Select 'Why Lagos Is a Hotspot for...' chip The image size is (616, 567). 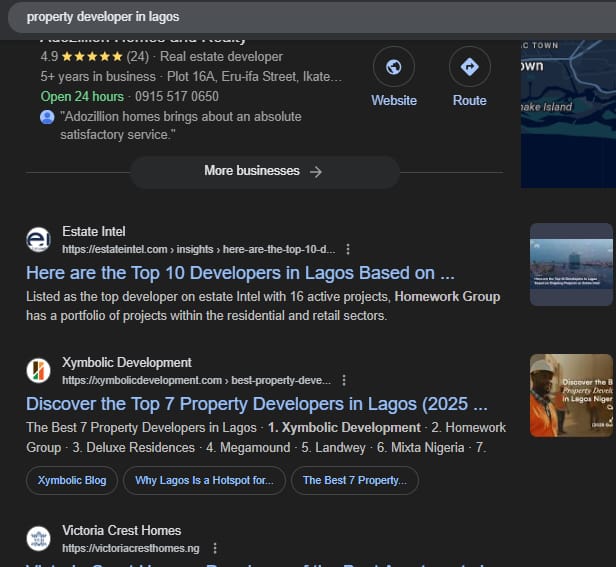tap(204, 480)
